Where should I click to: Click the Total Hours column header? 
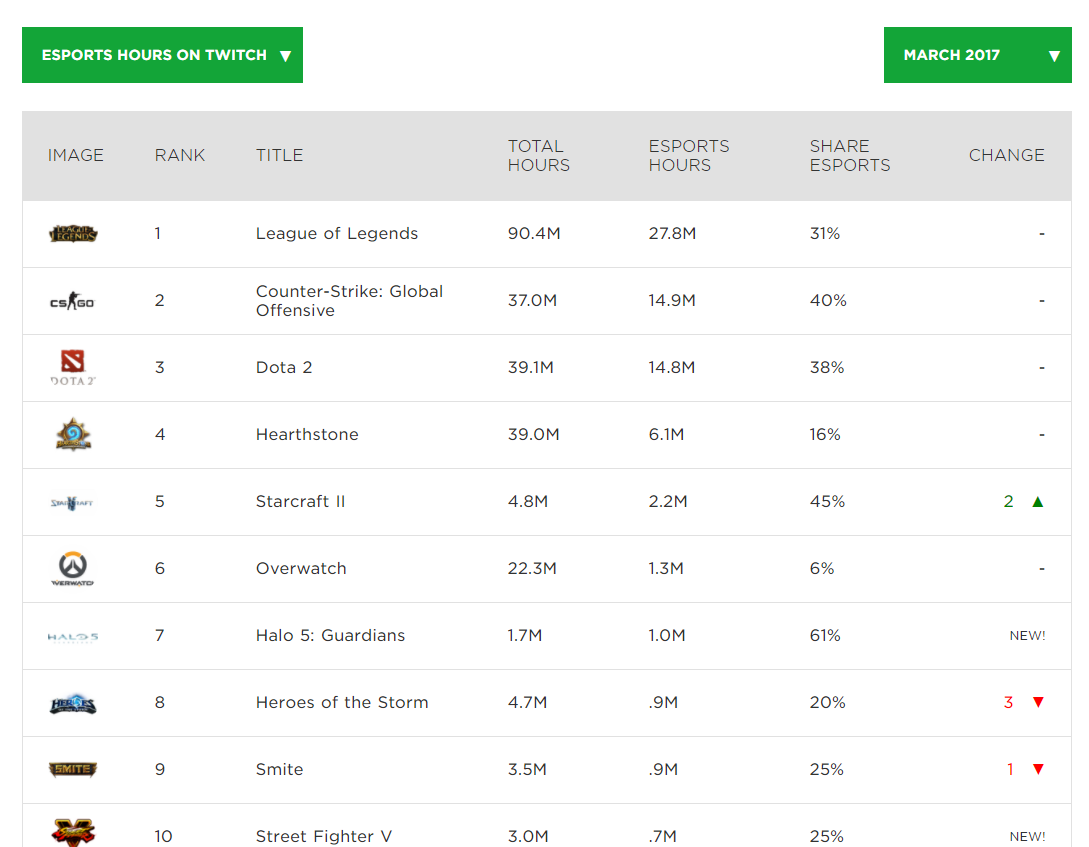point(538,155)
